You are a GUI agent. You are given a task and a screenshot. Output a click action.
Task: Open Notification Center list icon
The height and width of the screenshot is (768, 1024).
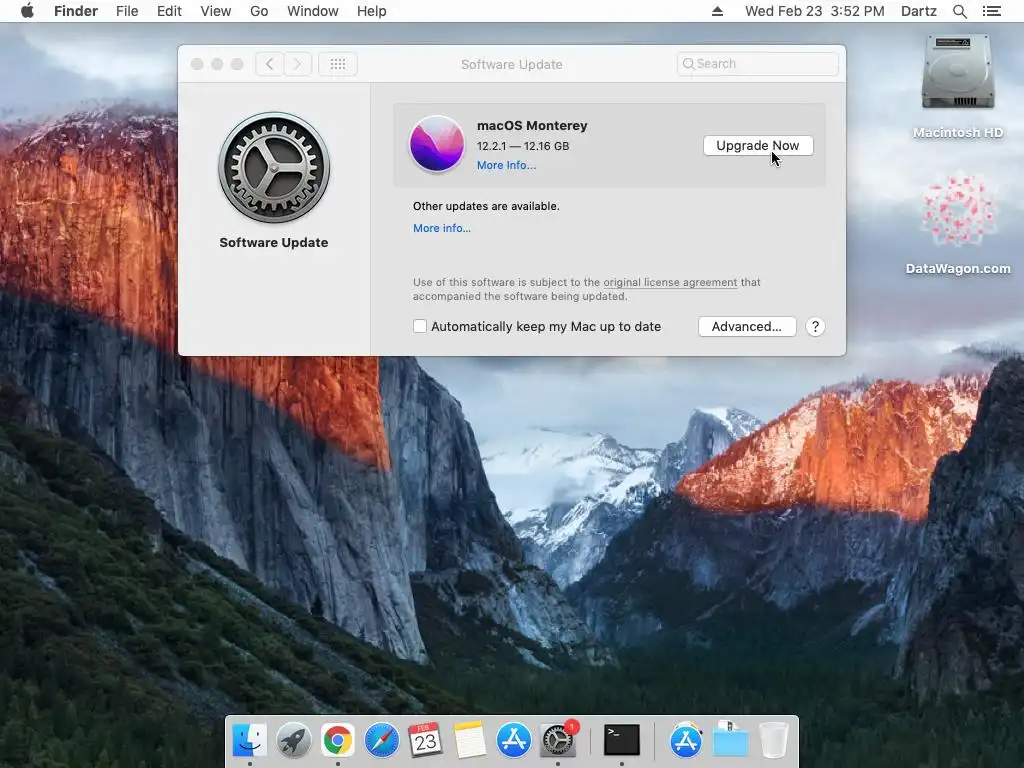[992, 11]
